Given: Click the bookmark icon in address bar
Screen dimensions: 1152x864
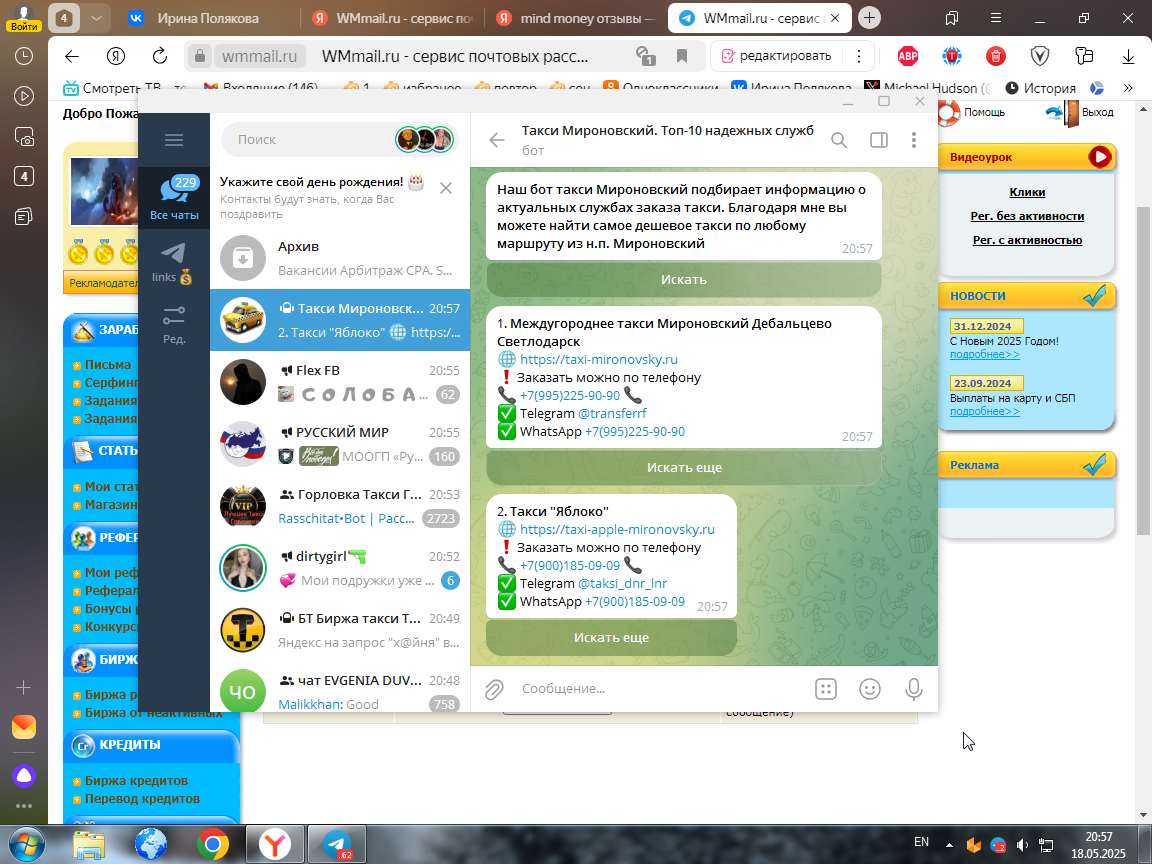Looking at the screenshot, I should coord(682,56).
